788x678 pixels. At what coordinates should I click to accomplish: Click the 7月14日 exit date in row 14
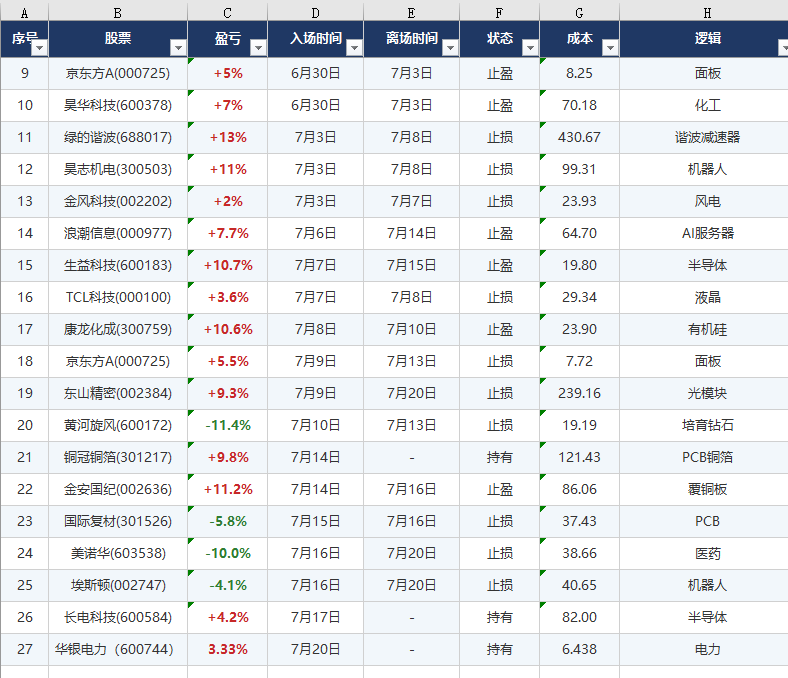click(412, 233)
